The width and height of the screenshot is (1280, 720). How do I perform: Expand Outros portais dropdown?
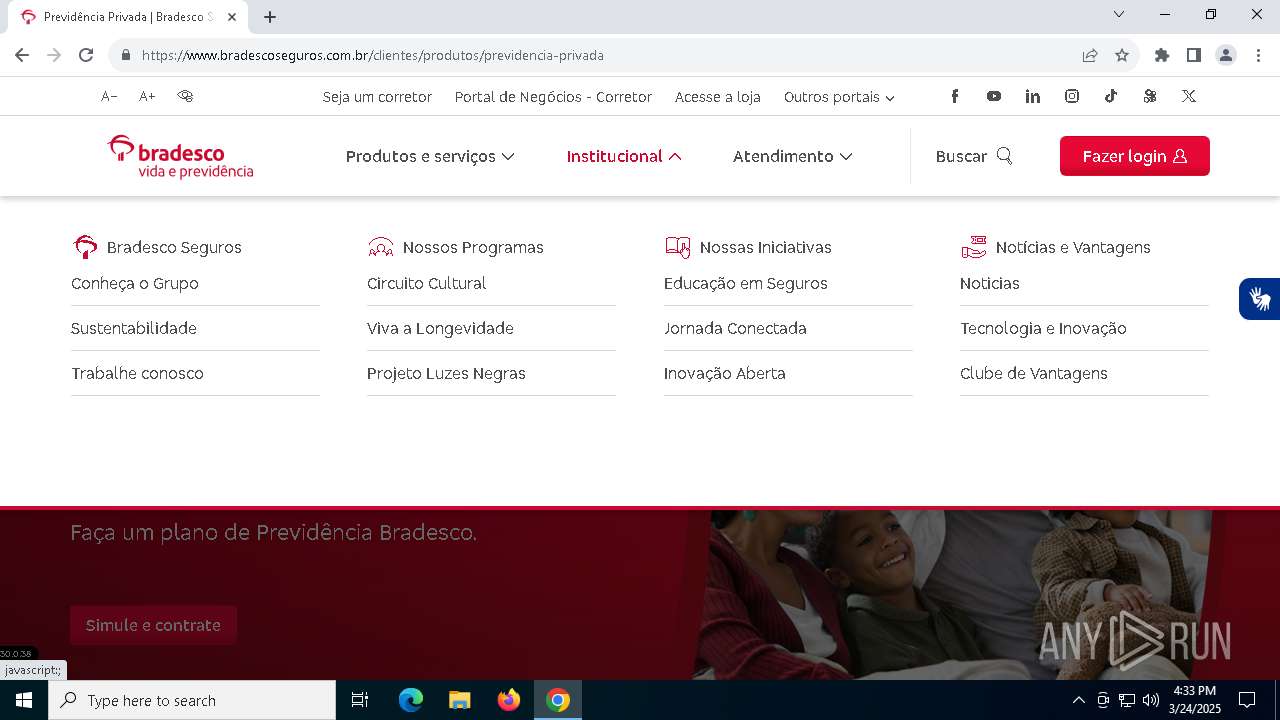coord(839,97)
